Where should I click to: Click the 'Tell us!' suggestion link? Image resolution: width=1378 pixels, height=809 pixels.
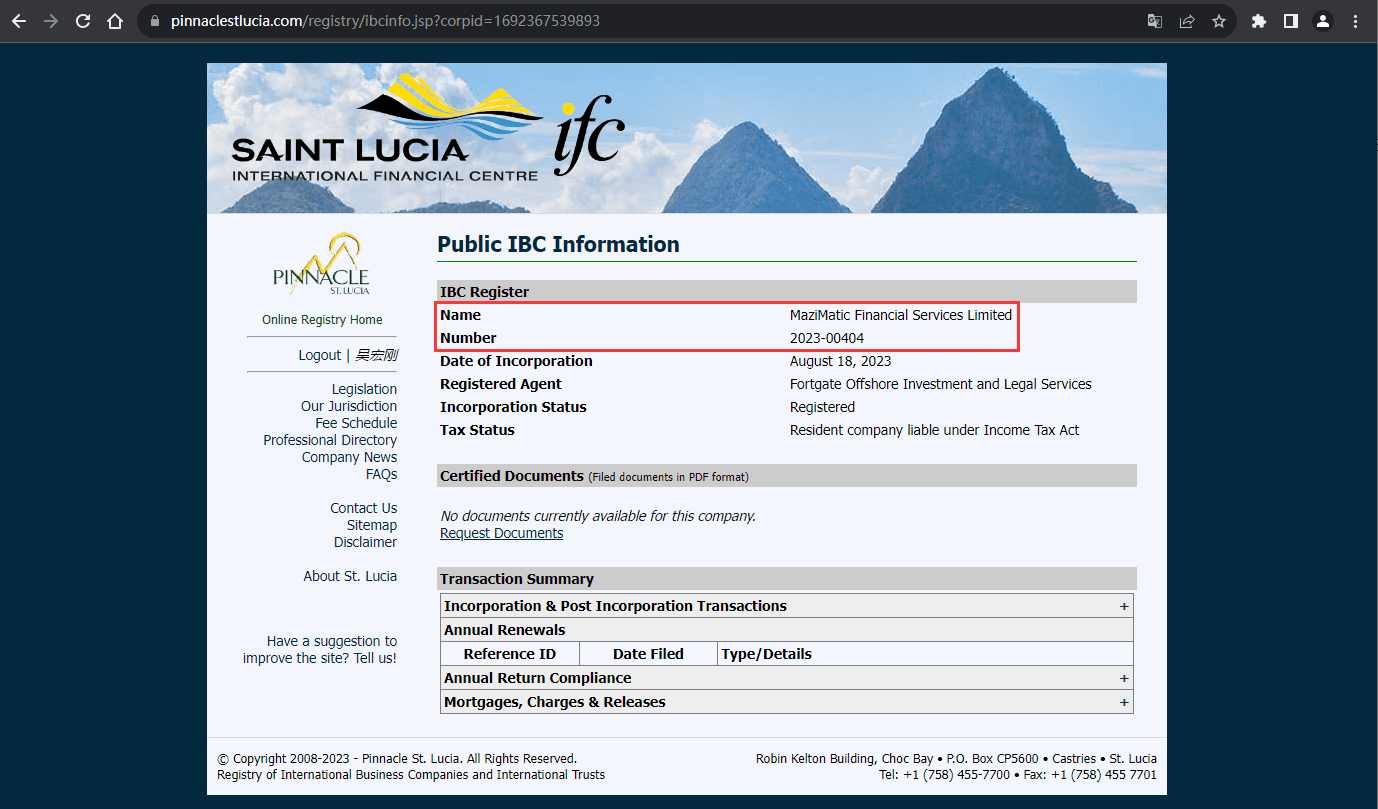375,658
